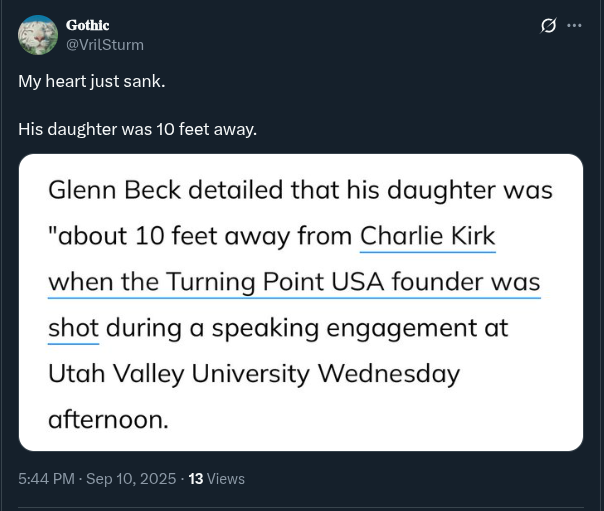Open the three-dot more options menu
The image size is (604, 511).
coord(574,26)
